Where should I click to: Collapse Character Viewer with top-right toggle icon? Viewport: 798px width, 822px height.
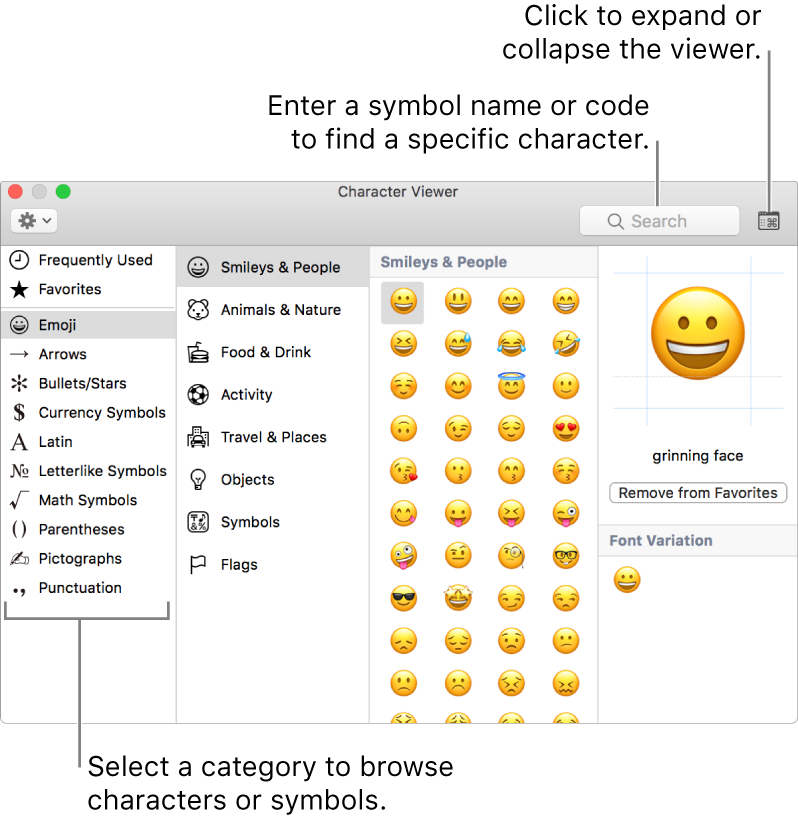click(x=768, y=221)
